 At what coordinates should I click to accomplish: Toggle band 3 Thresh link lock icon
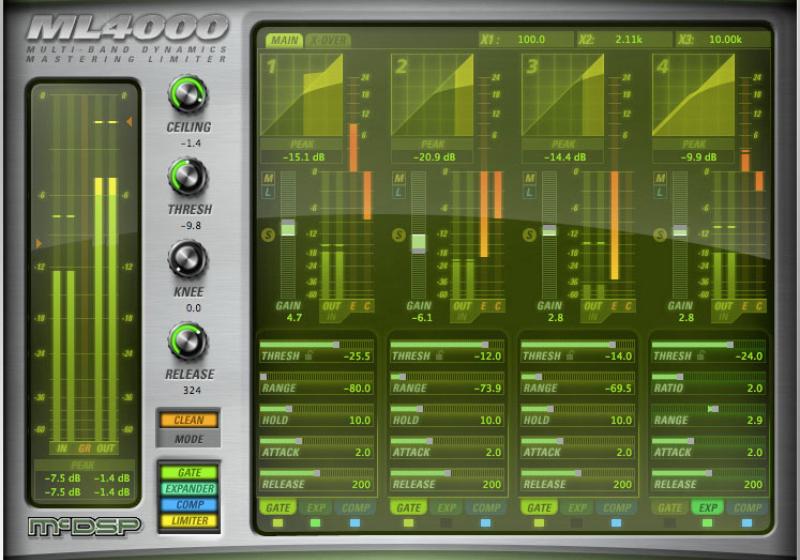570,355
